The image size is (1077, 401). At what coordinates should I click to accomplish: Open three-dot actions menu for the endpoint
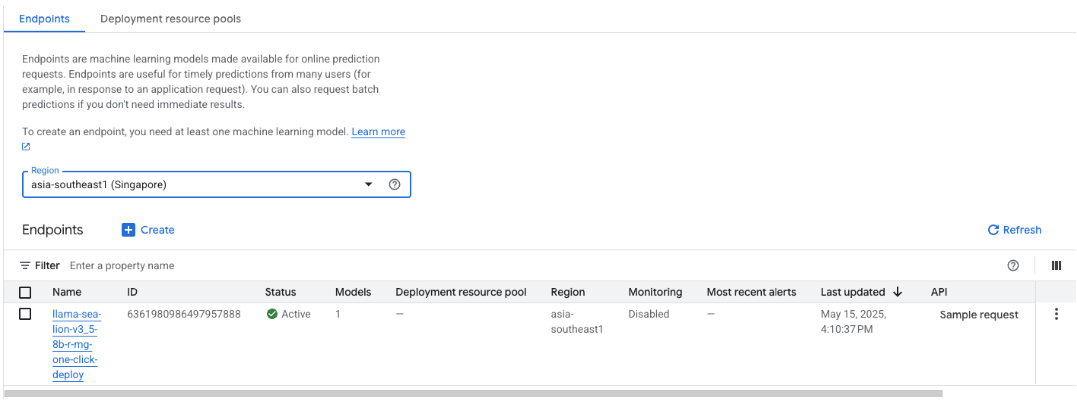(x=1056, y=314)
